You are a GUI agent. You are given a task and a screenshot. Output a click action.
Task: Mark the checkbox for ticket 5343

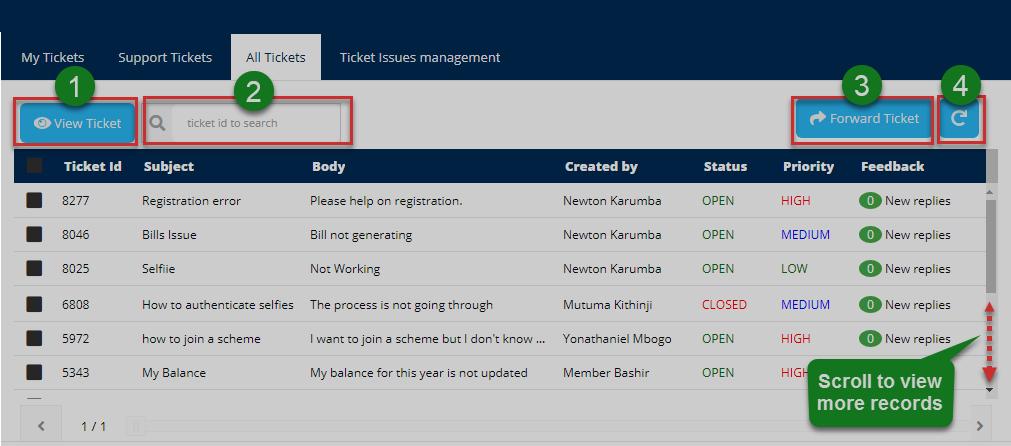tap(34, 373)
